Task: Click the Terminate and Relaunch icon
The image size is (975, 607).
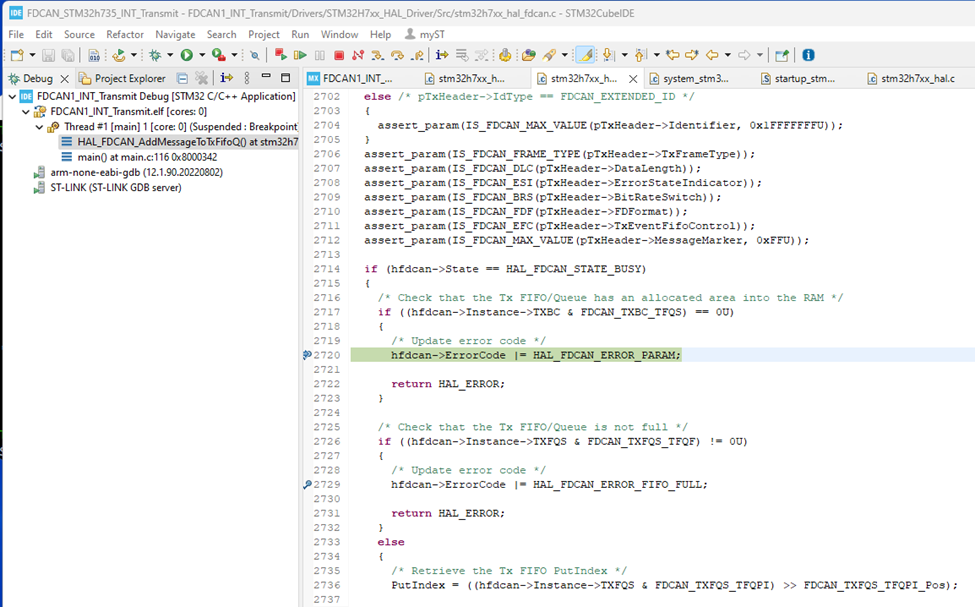Action: coord(281,55)
